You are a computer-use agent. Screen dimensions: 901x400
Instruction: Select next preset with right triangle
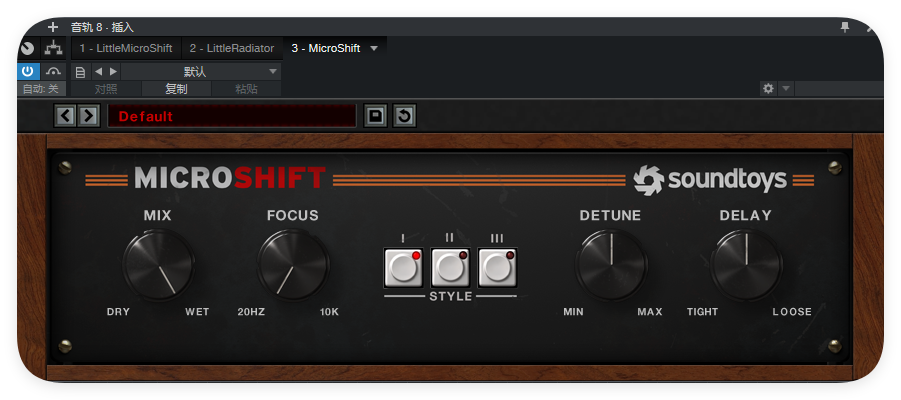pos(113,72)
